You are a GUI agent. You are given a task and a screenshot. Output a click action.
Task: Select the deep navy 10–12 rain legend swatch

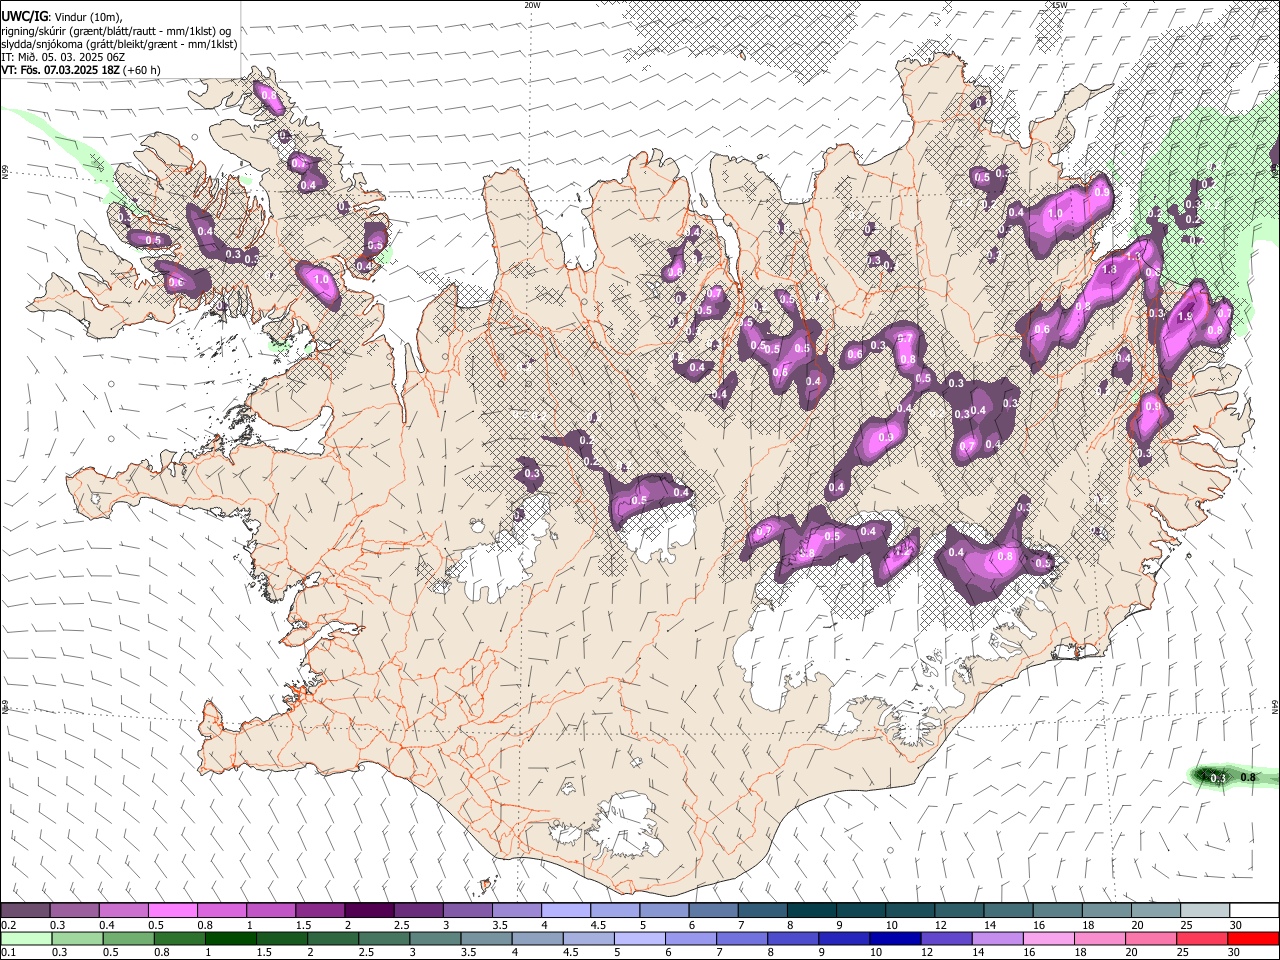click(x=895, y=939)
